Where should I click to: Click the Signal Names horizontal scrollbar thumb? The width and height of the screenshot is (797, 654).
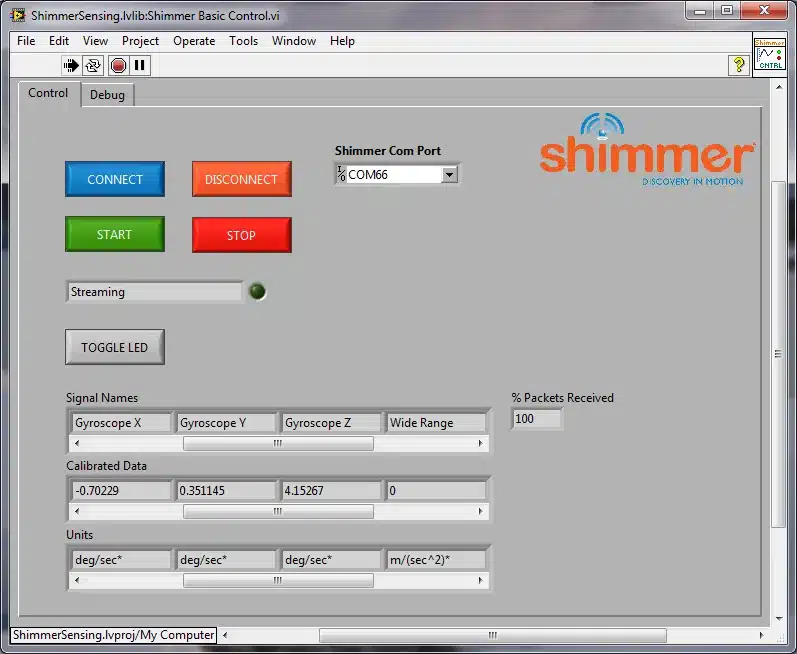pos(278,443)
